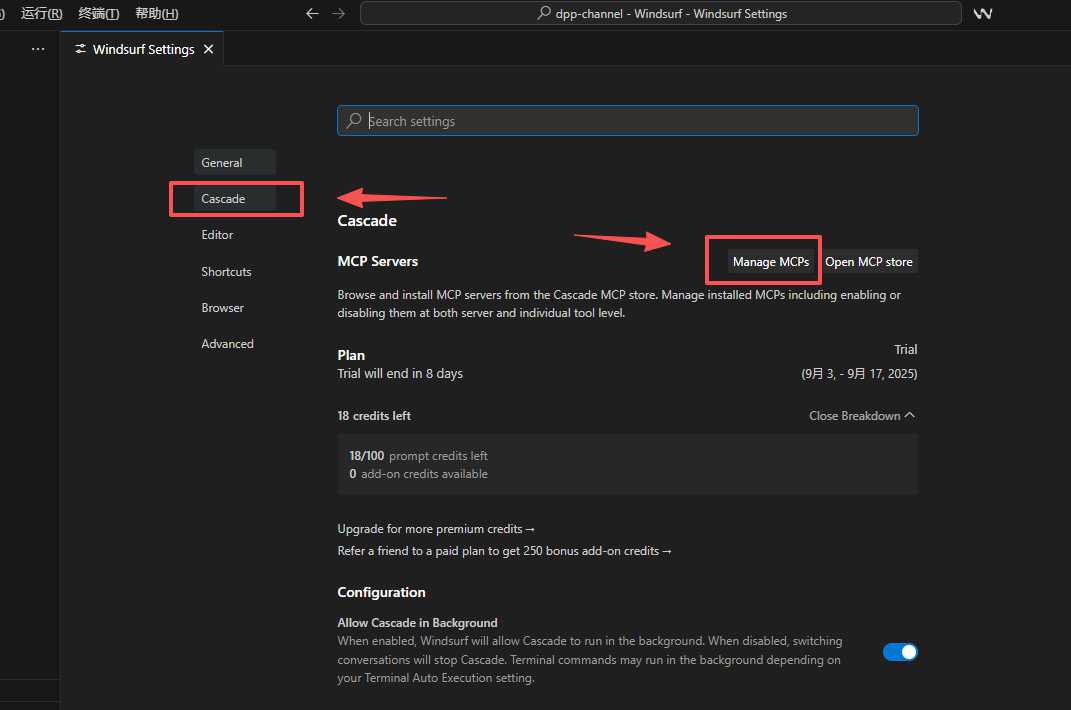Go forward with the right arrow icon

click(338, 13)
